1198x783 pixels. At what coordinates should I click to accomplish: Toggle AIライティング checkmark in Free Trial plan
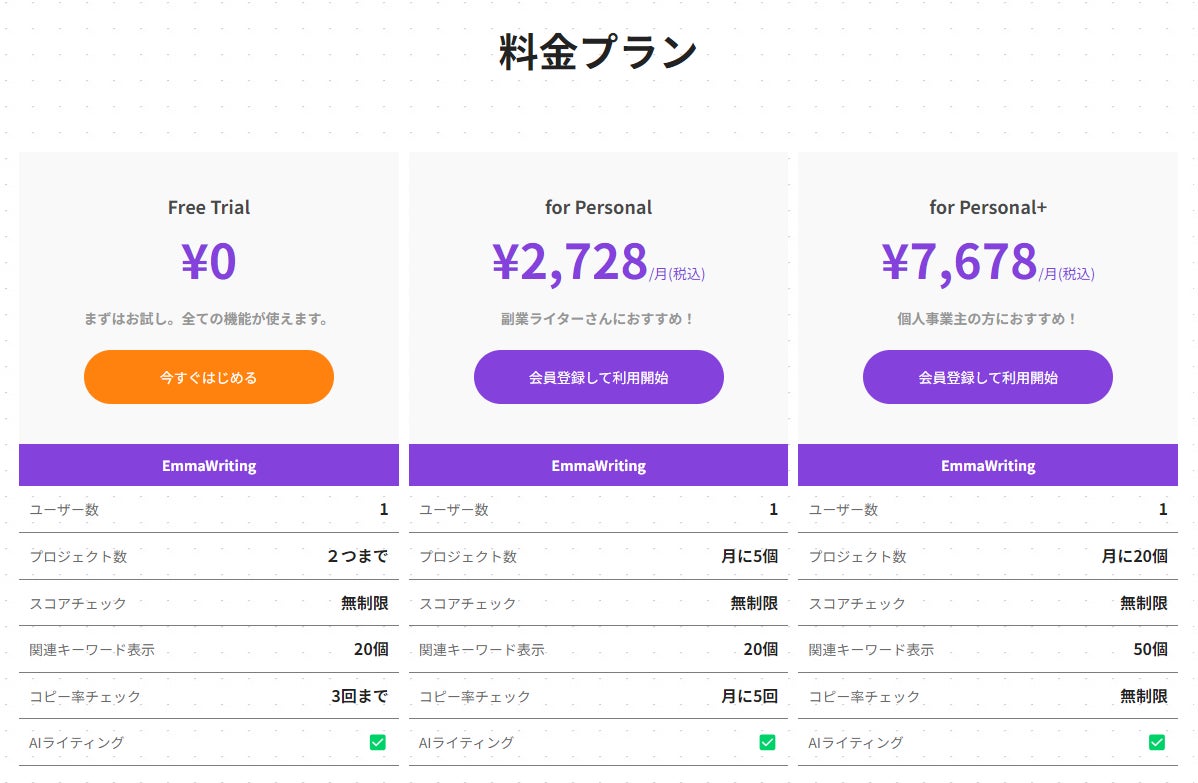(377, 742)
